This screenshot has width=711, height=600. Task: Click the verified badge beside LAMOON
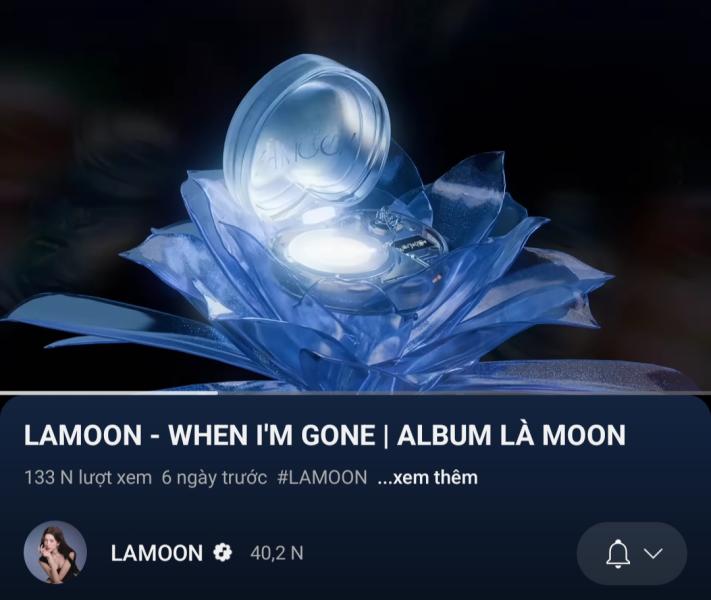223,553
